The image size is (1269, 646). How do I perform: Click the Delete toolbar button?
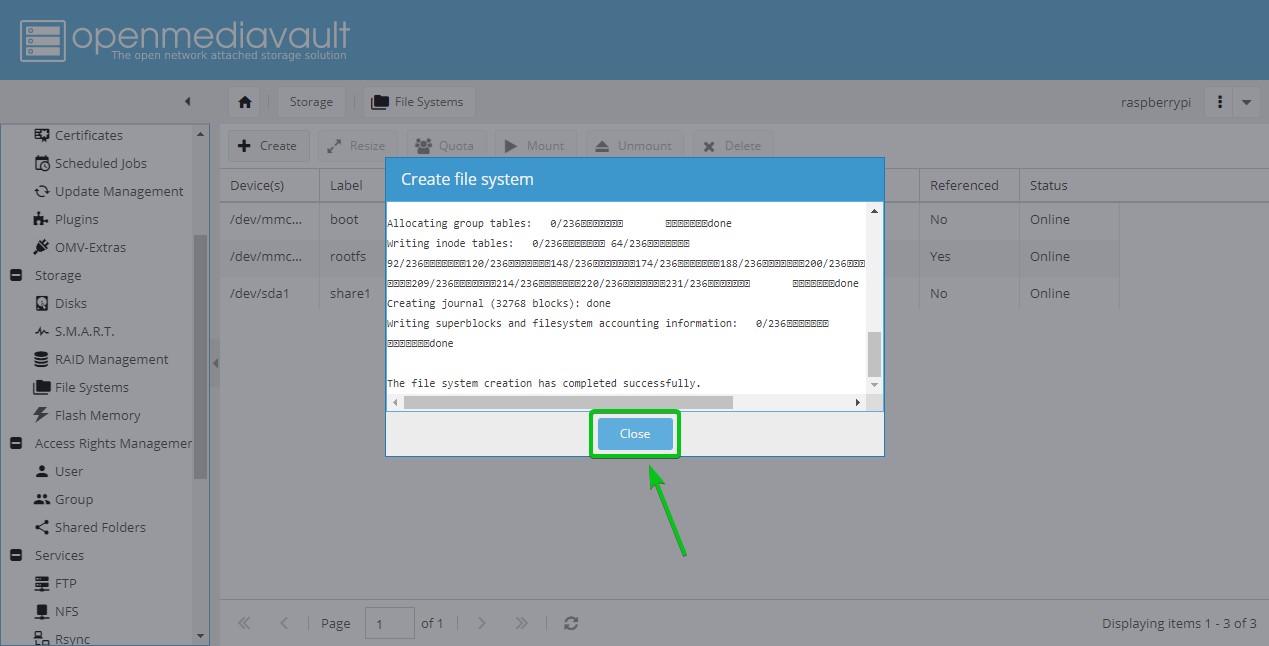coord(732,146)
